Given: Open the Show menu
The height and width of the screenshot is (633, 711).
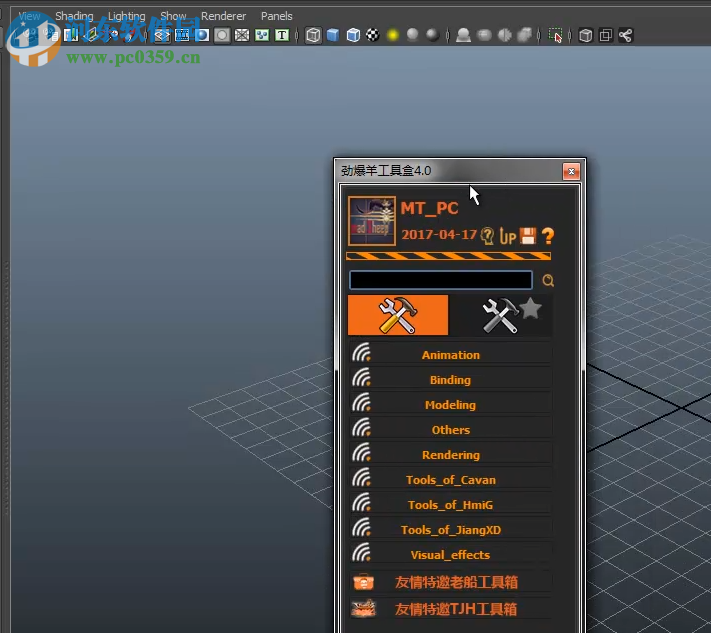Looking at the screenshot, I should click(173, 16).
